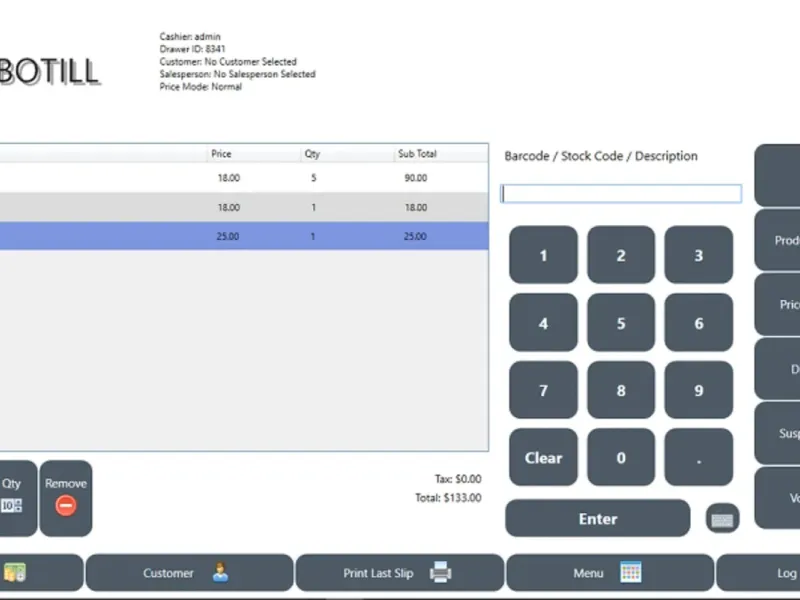Click the Remove item button

pyautogui.click(x=66, y=498)
